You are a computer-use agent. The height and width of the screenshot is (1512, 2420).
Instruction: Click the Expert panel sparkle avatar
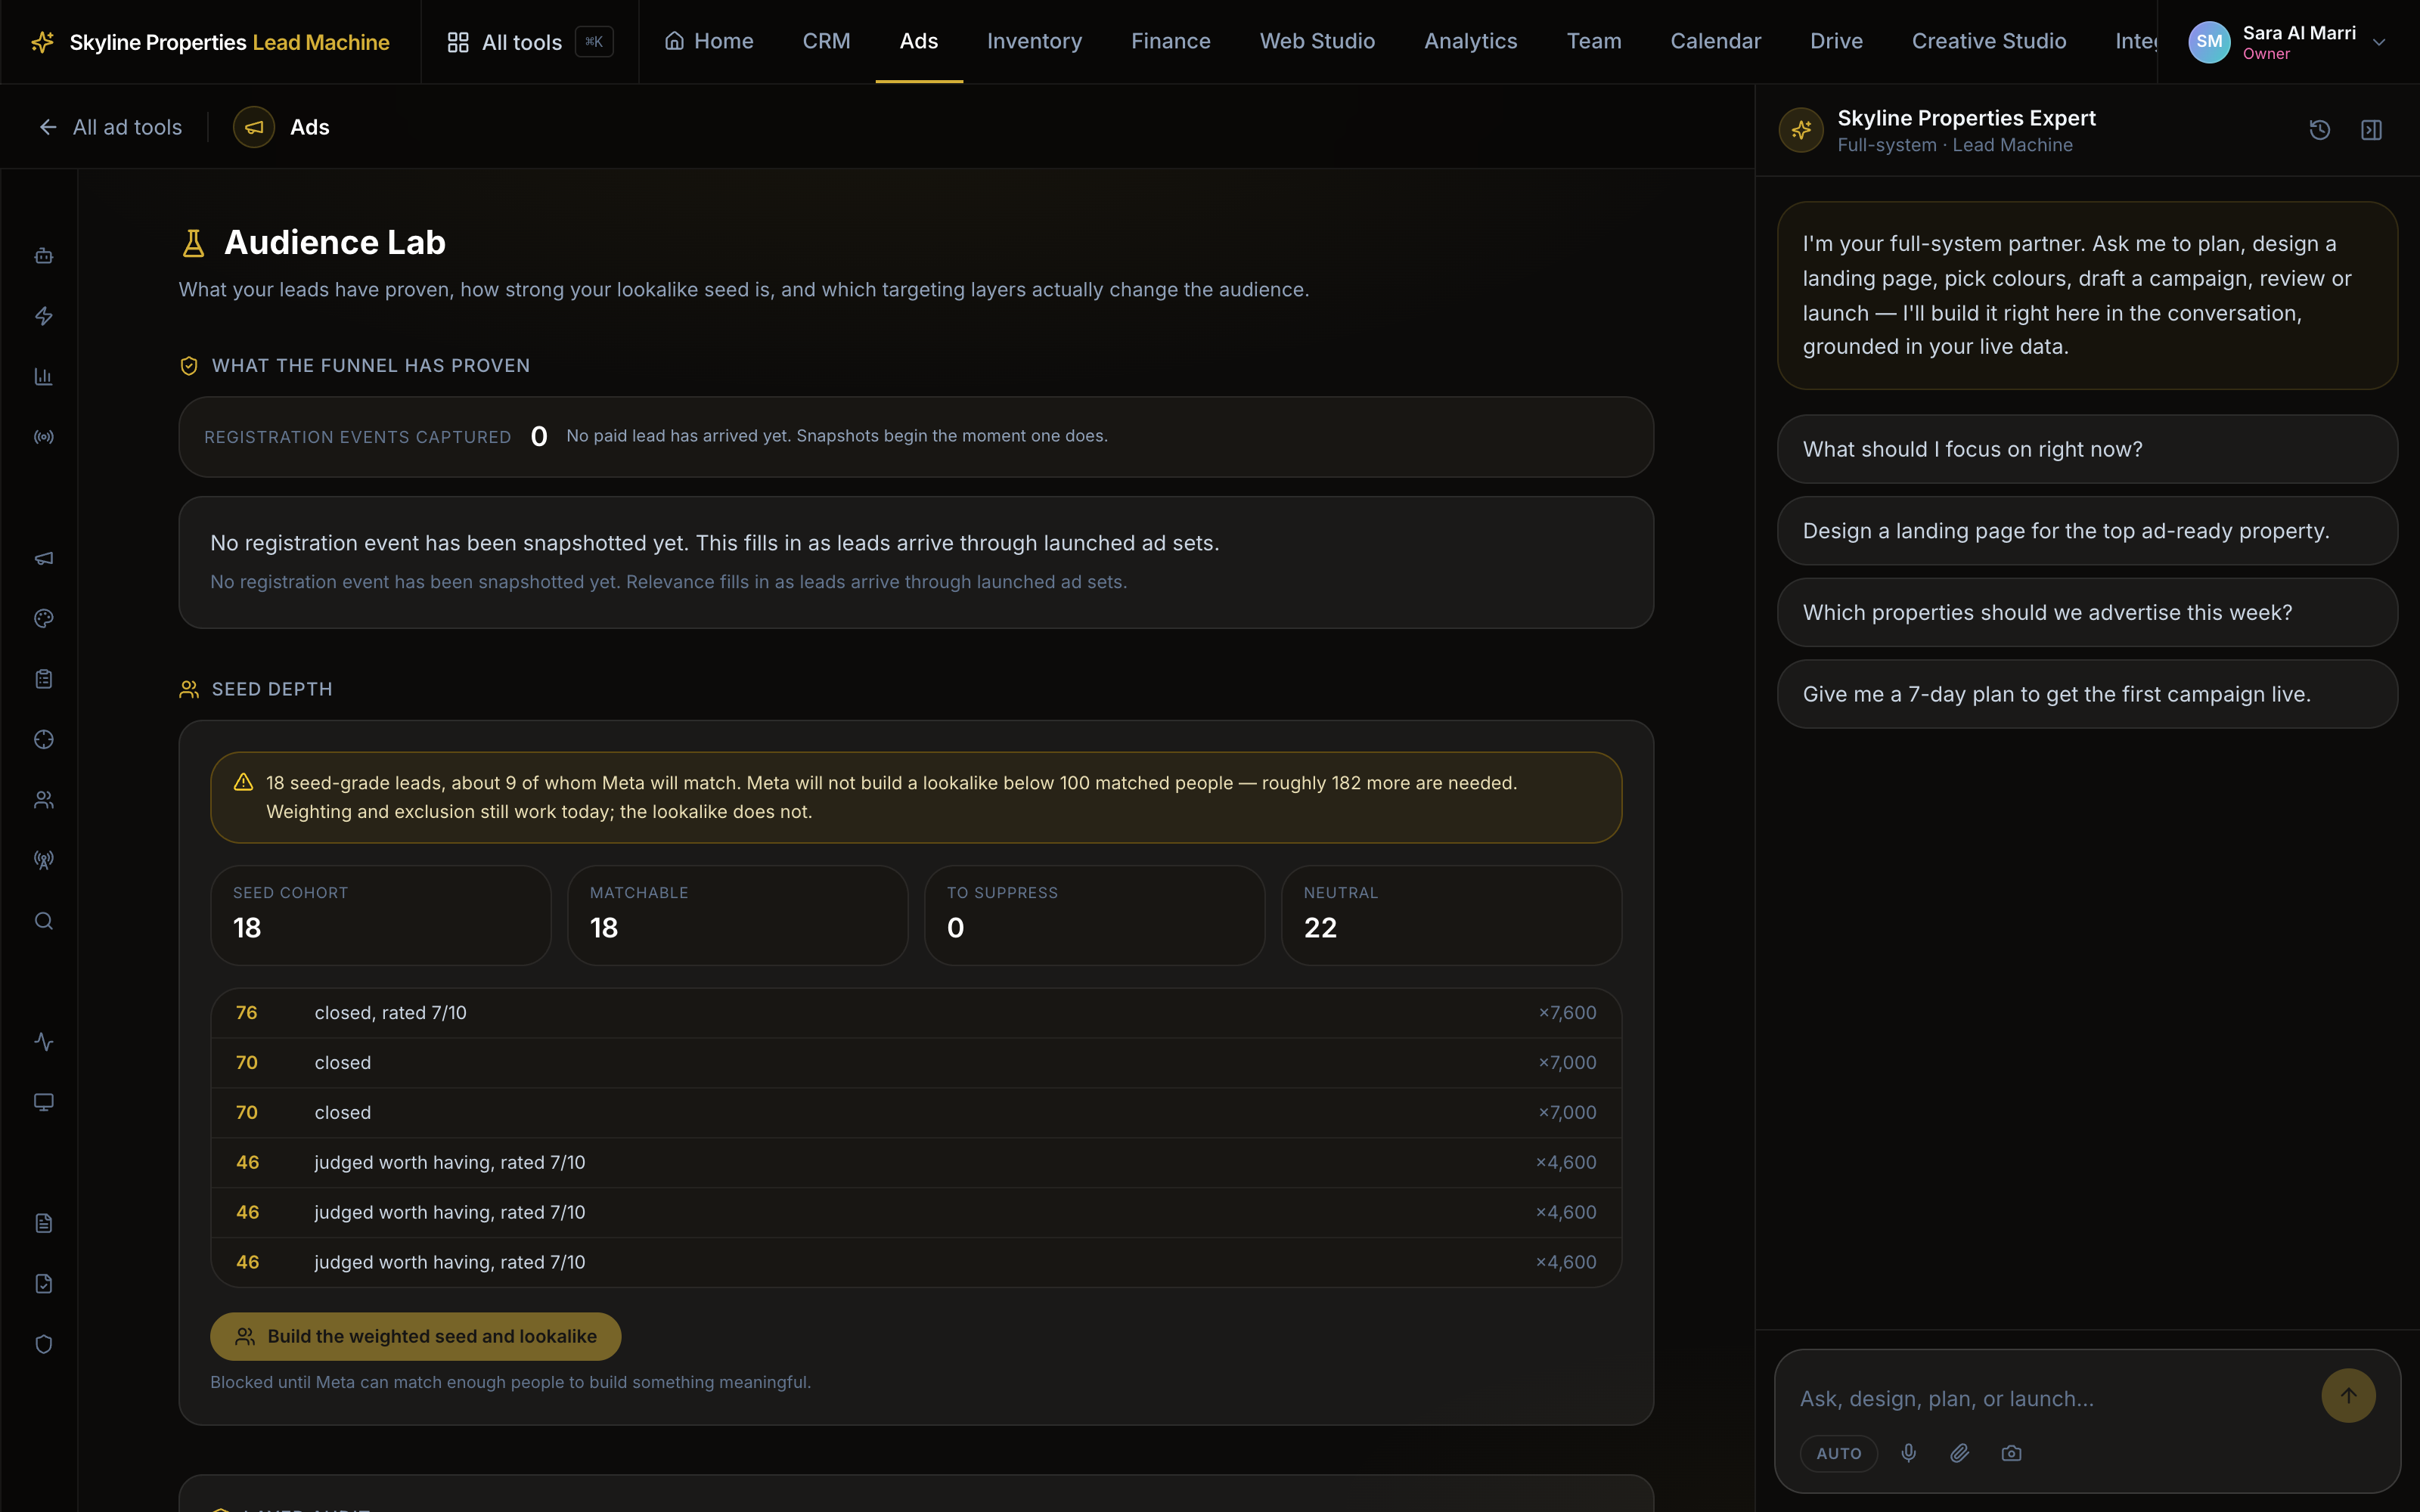pos(1801,130)
